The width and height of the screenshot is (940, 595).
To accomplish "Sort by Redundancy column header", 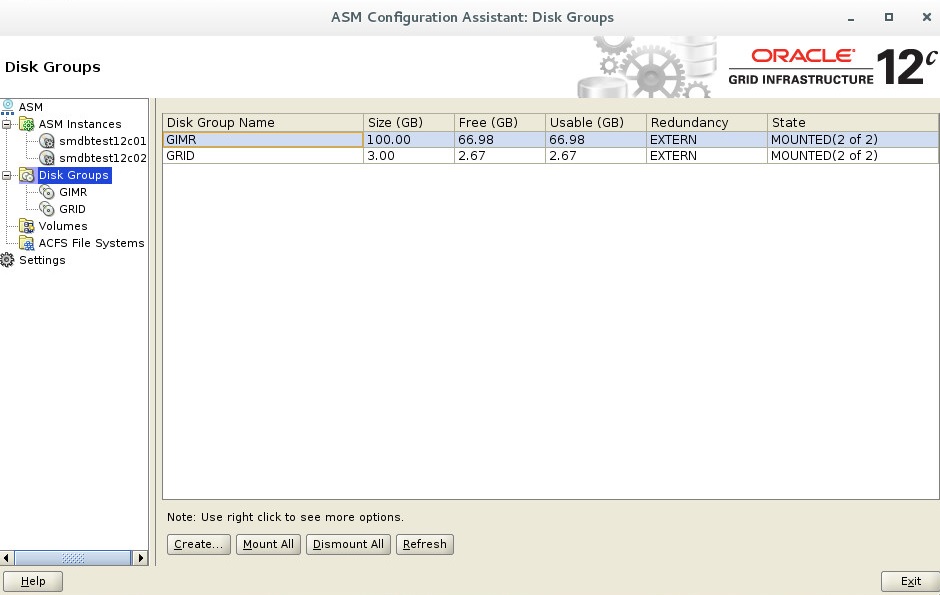I will [x=707, y=122].
